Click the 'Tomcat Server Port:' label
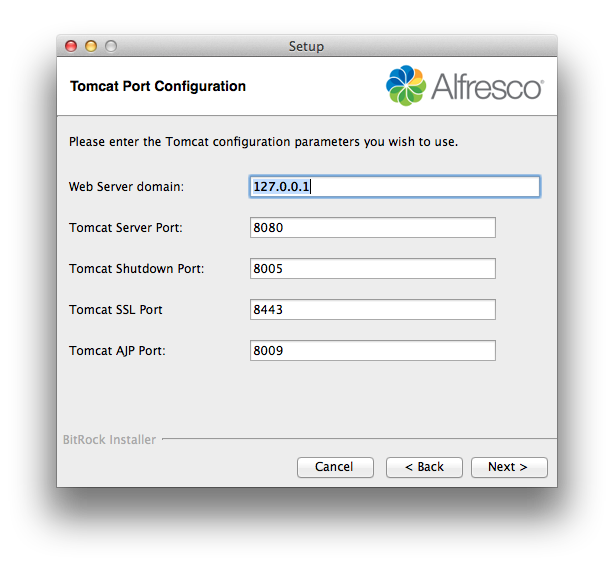Viewport: 614px width, 566px height. tap(126, 228)
